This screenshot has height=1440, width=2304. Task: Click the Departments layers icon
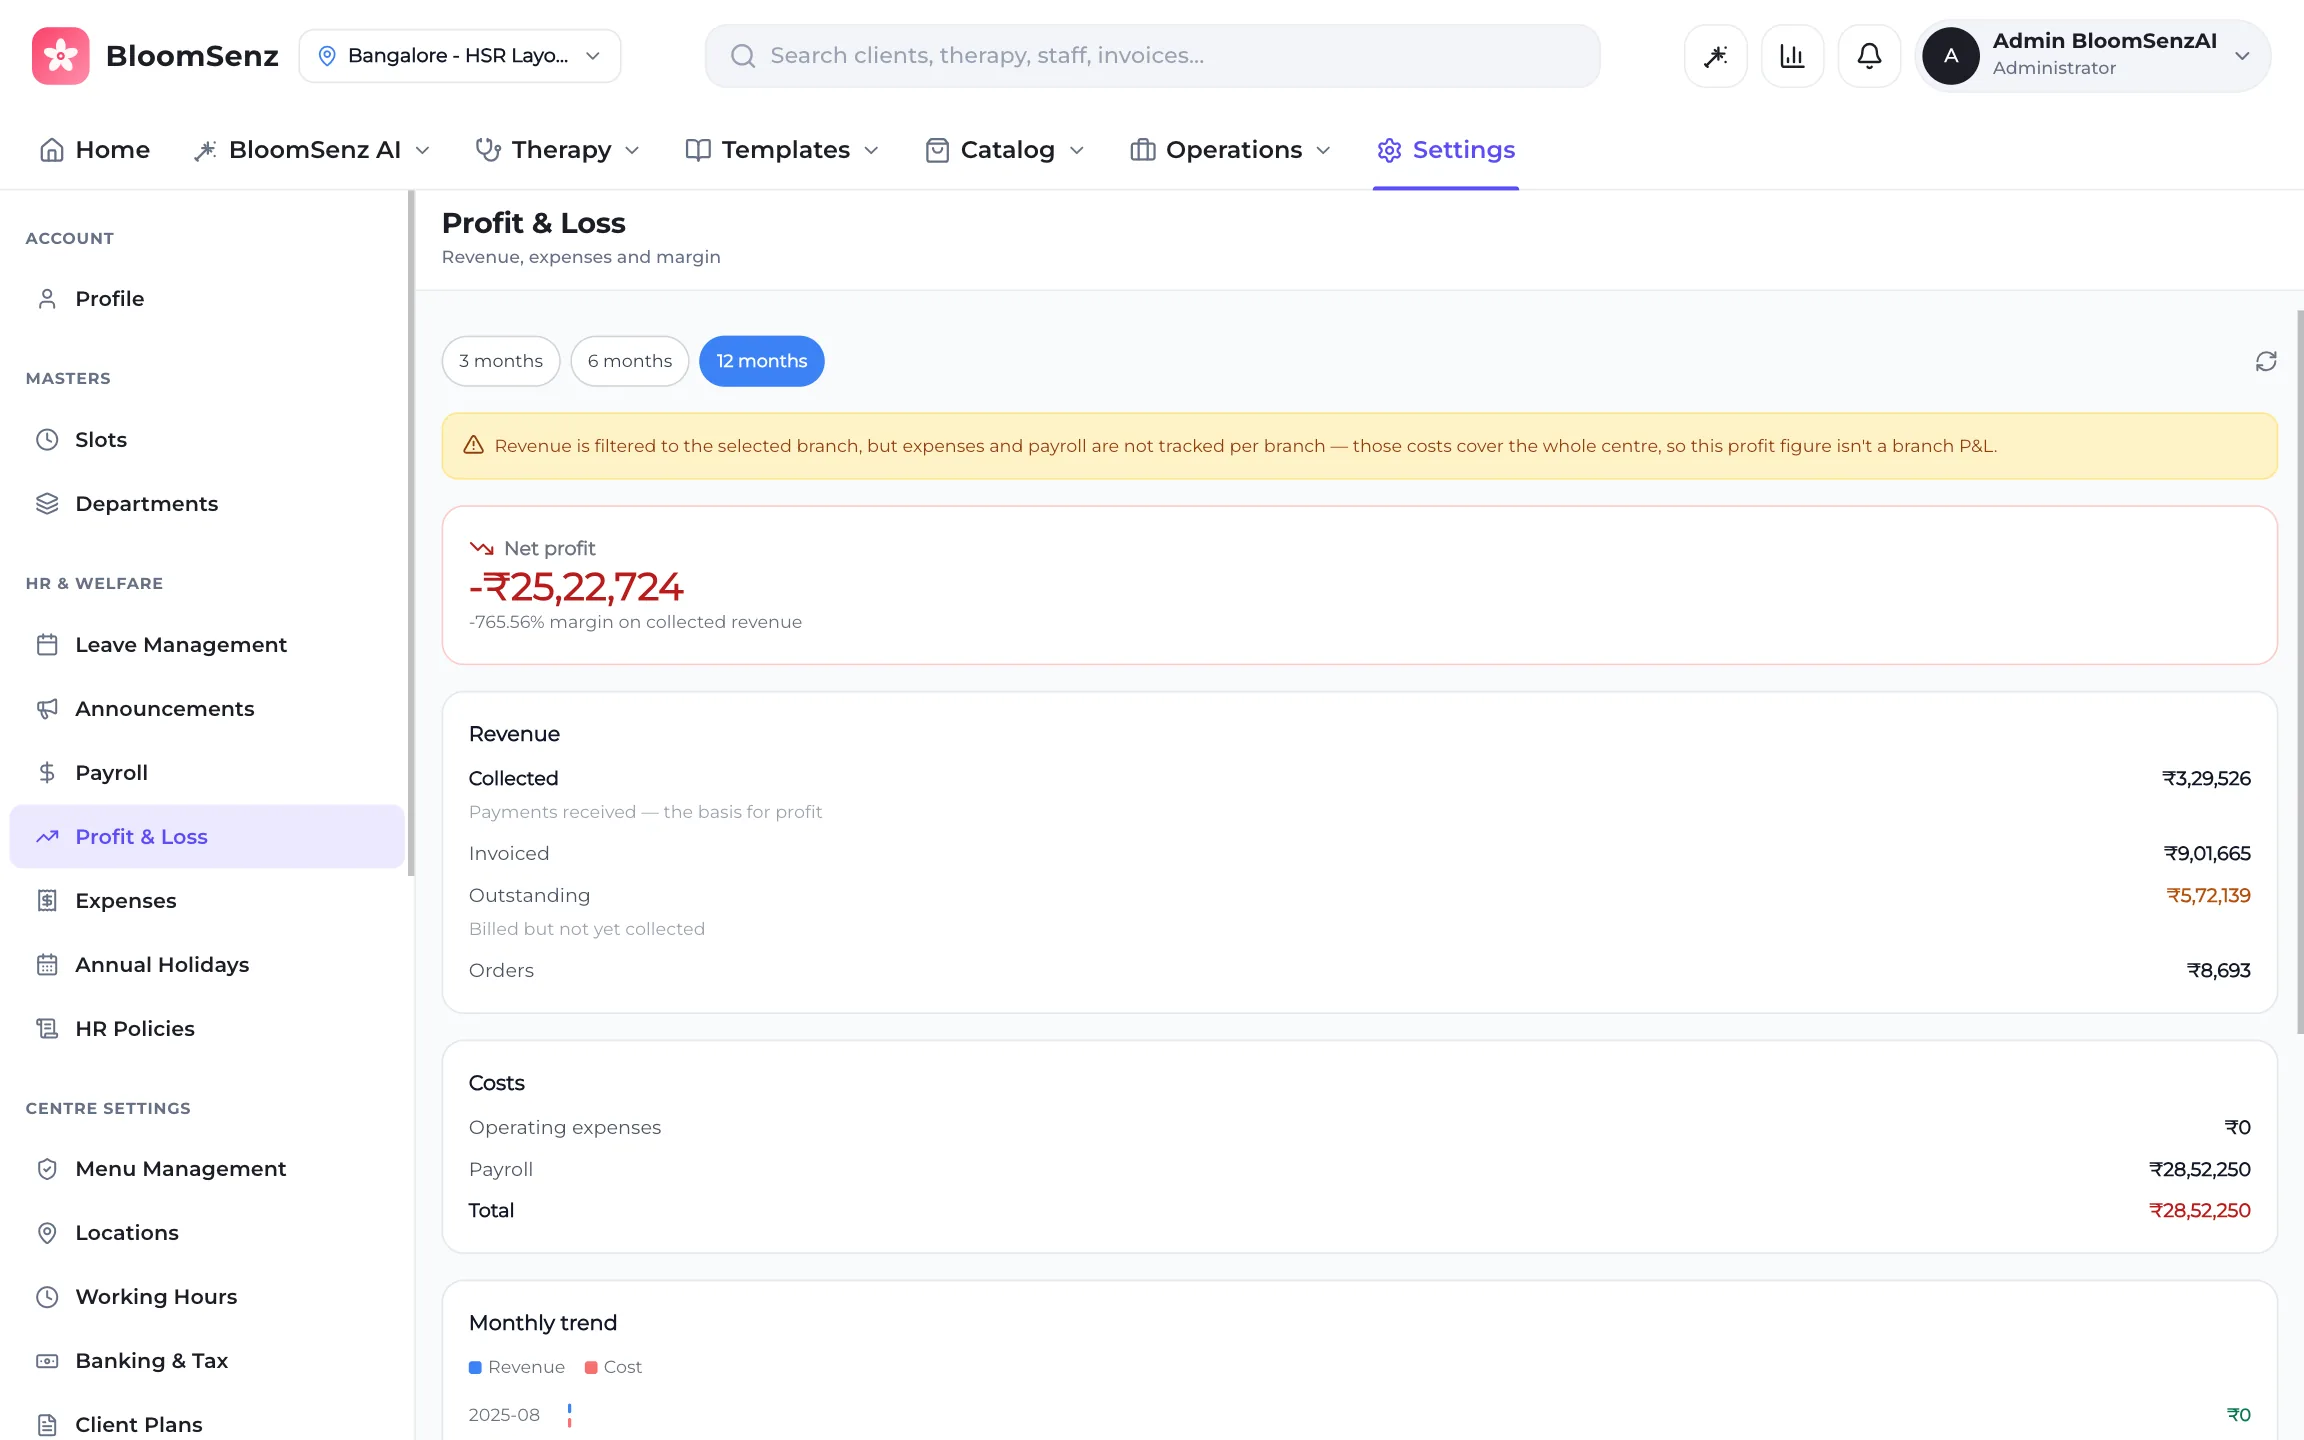coord(47,504)
